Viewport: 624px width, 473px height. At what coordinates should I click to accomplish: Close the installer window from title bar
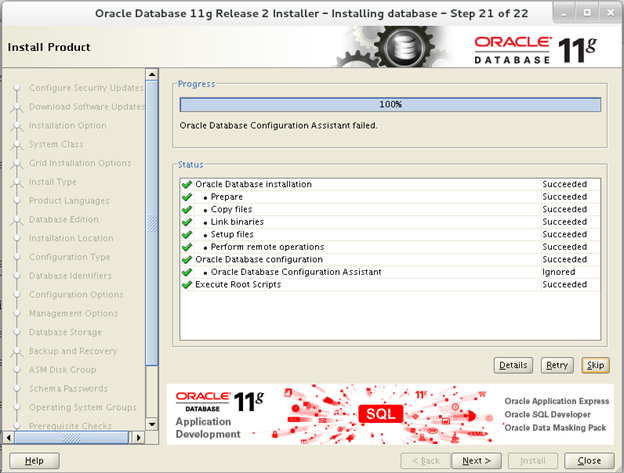(x=610, y=13)
